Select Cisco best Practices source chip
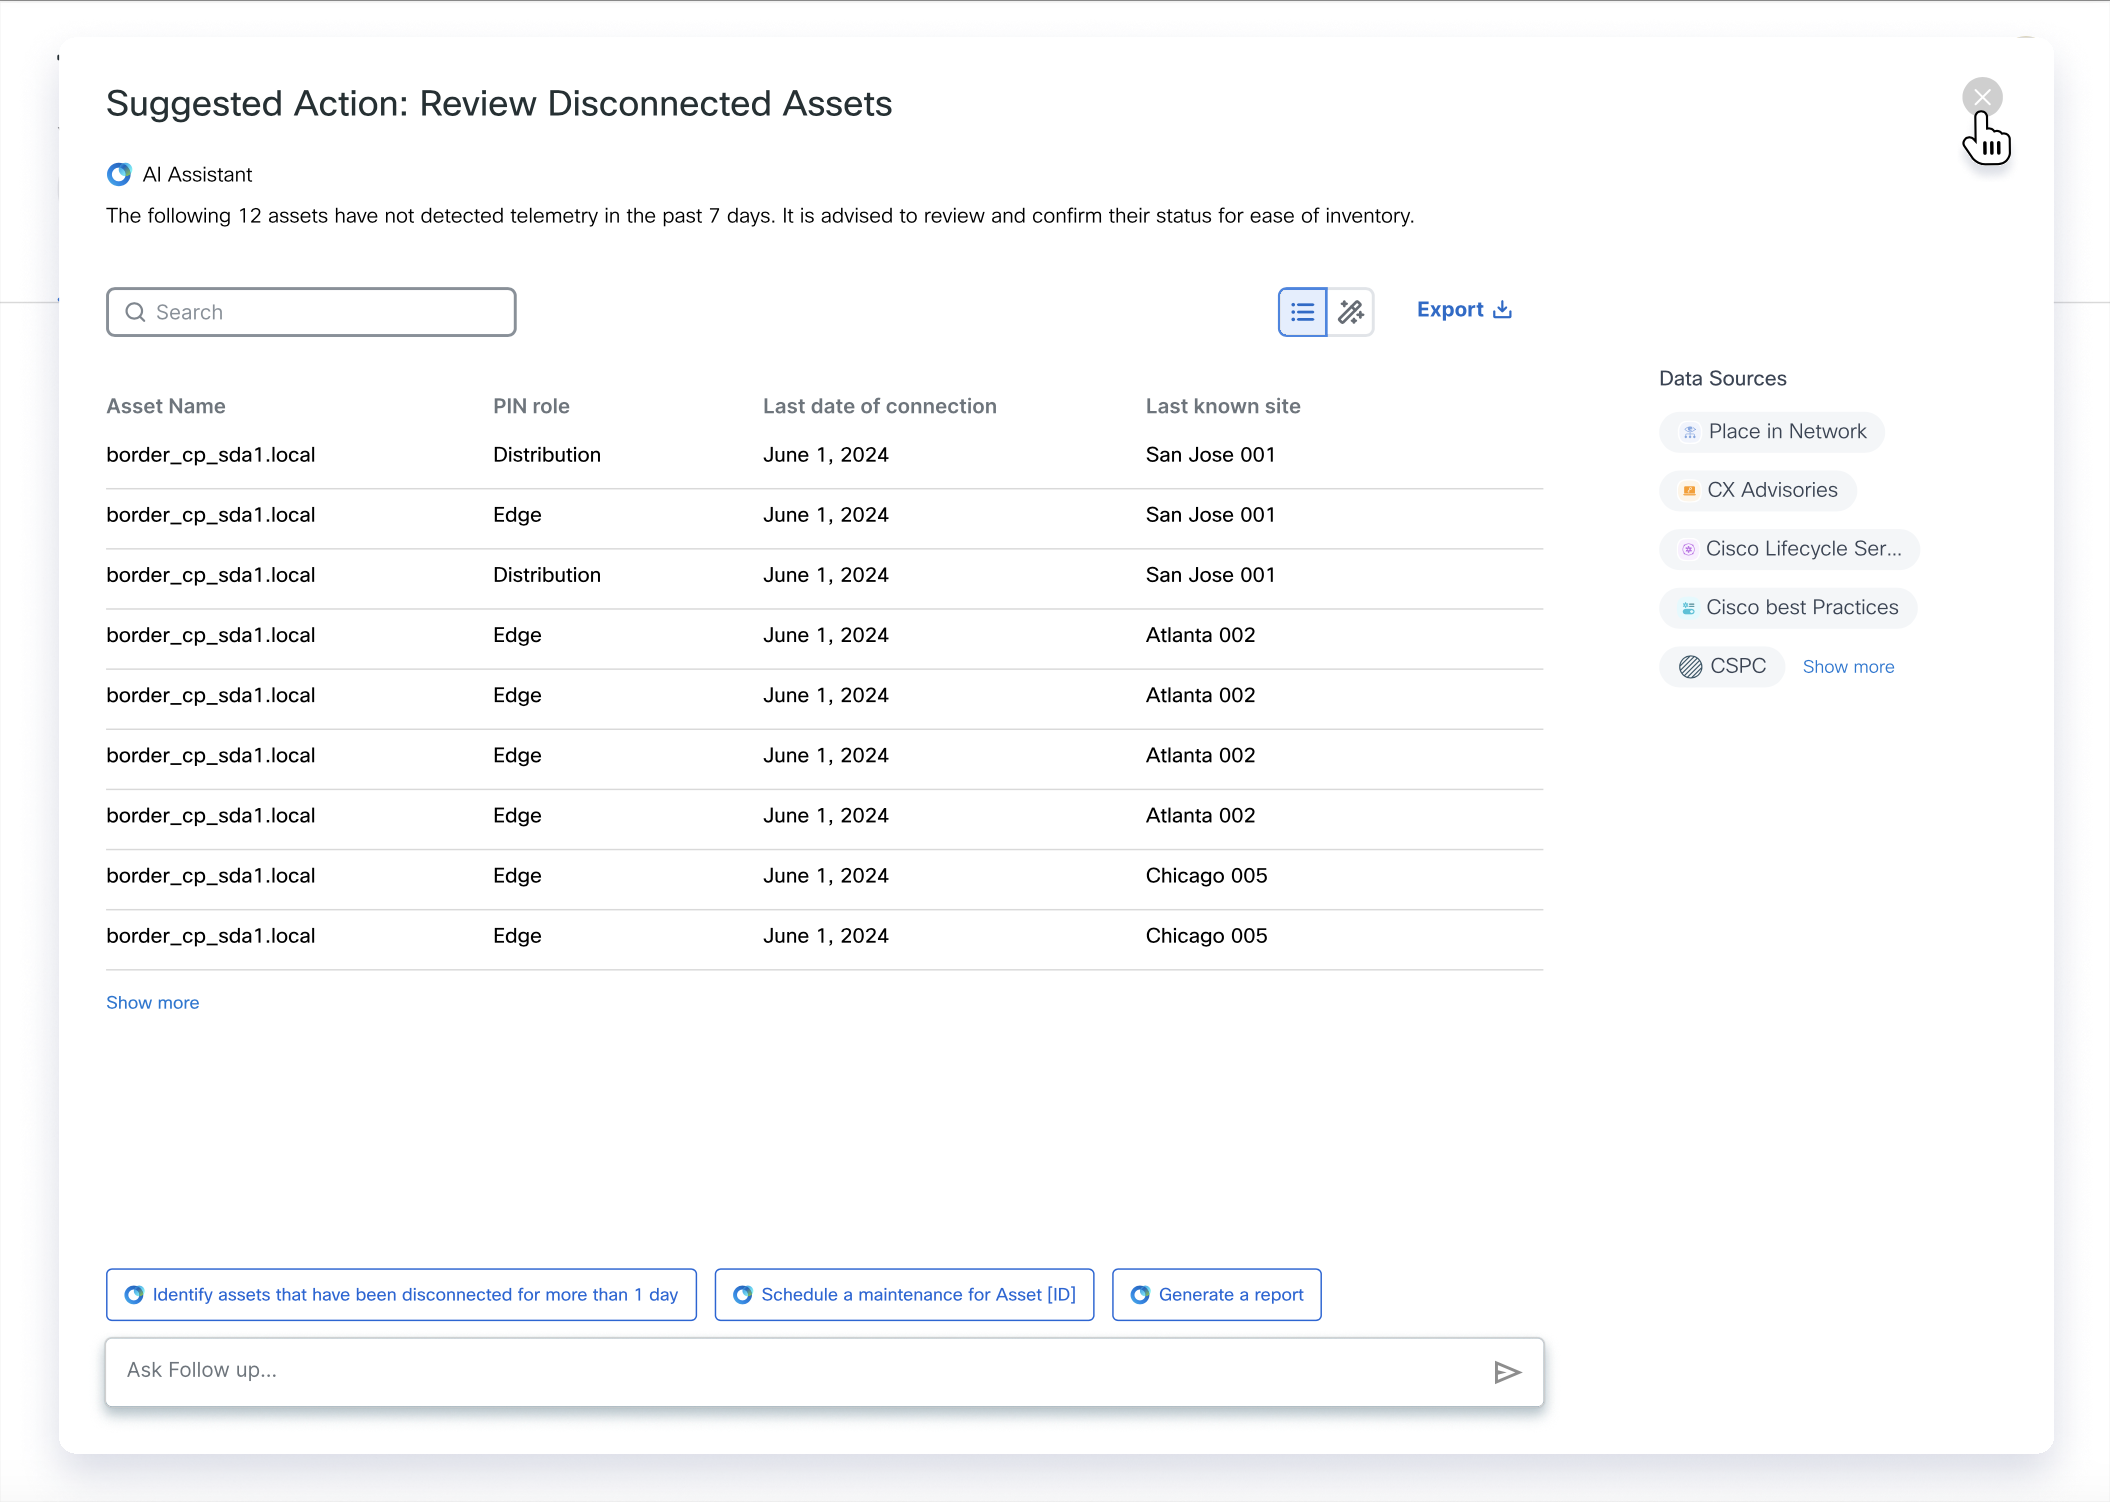This screenshot has height=1502, width=2110. coord(1788,608)
